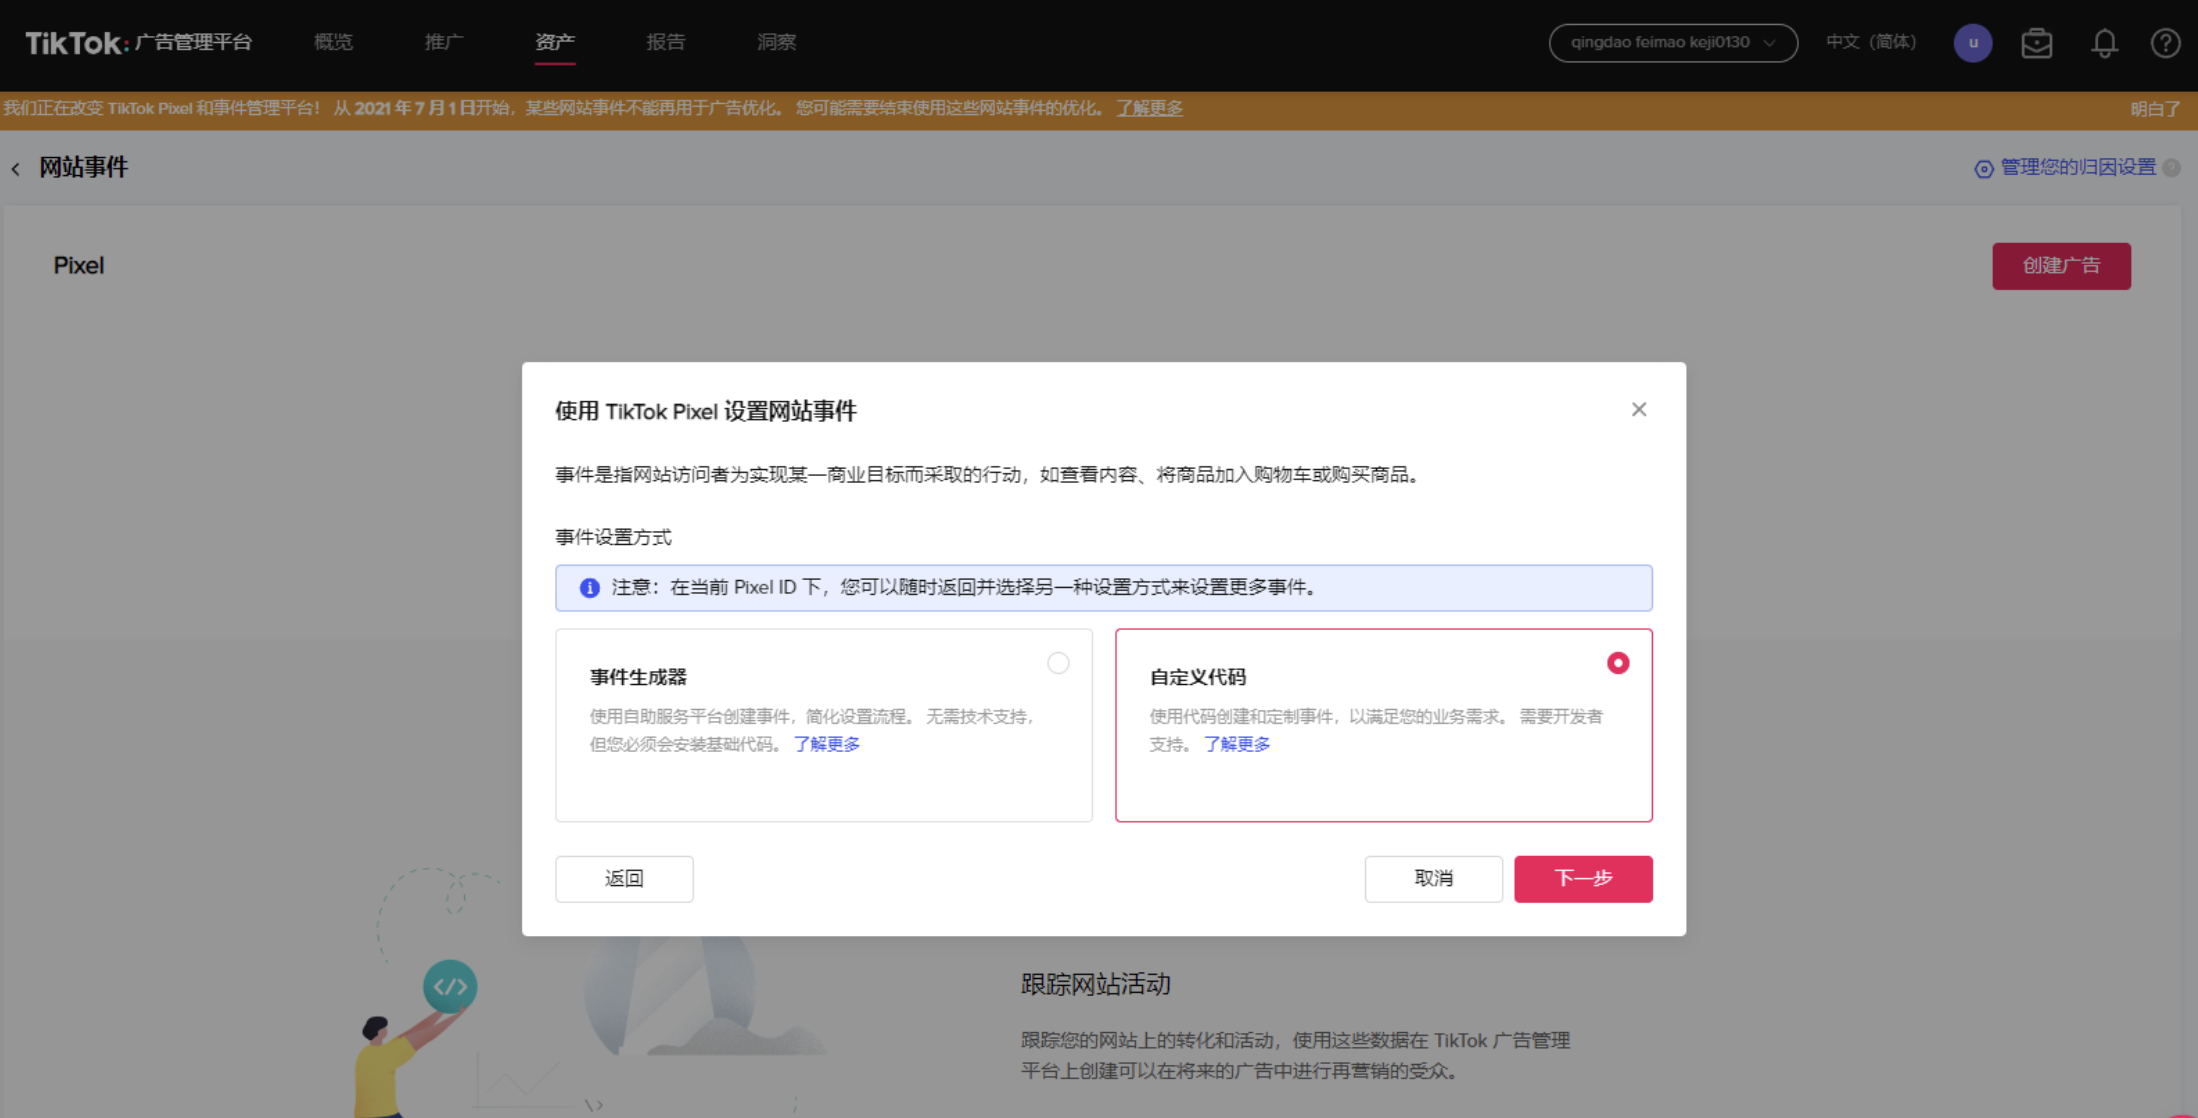This screenshot has height=1118, width=2198.
Task: Open the notifications bell icon
Action: coord(2104,43)
